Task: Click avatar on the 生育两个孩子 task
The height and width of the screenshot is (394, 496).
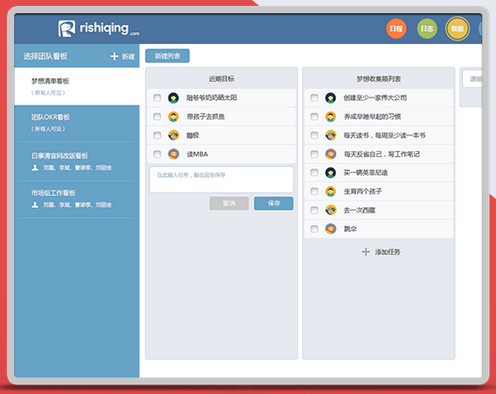Action: point(330,191)
